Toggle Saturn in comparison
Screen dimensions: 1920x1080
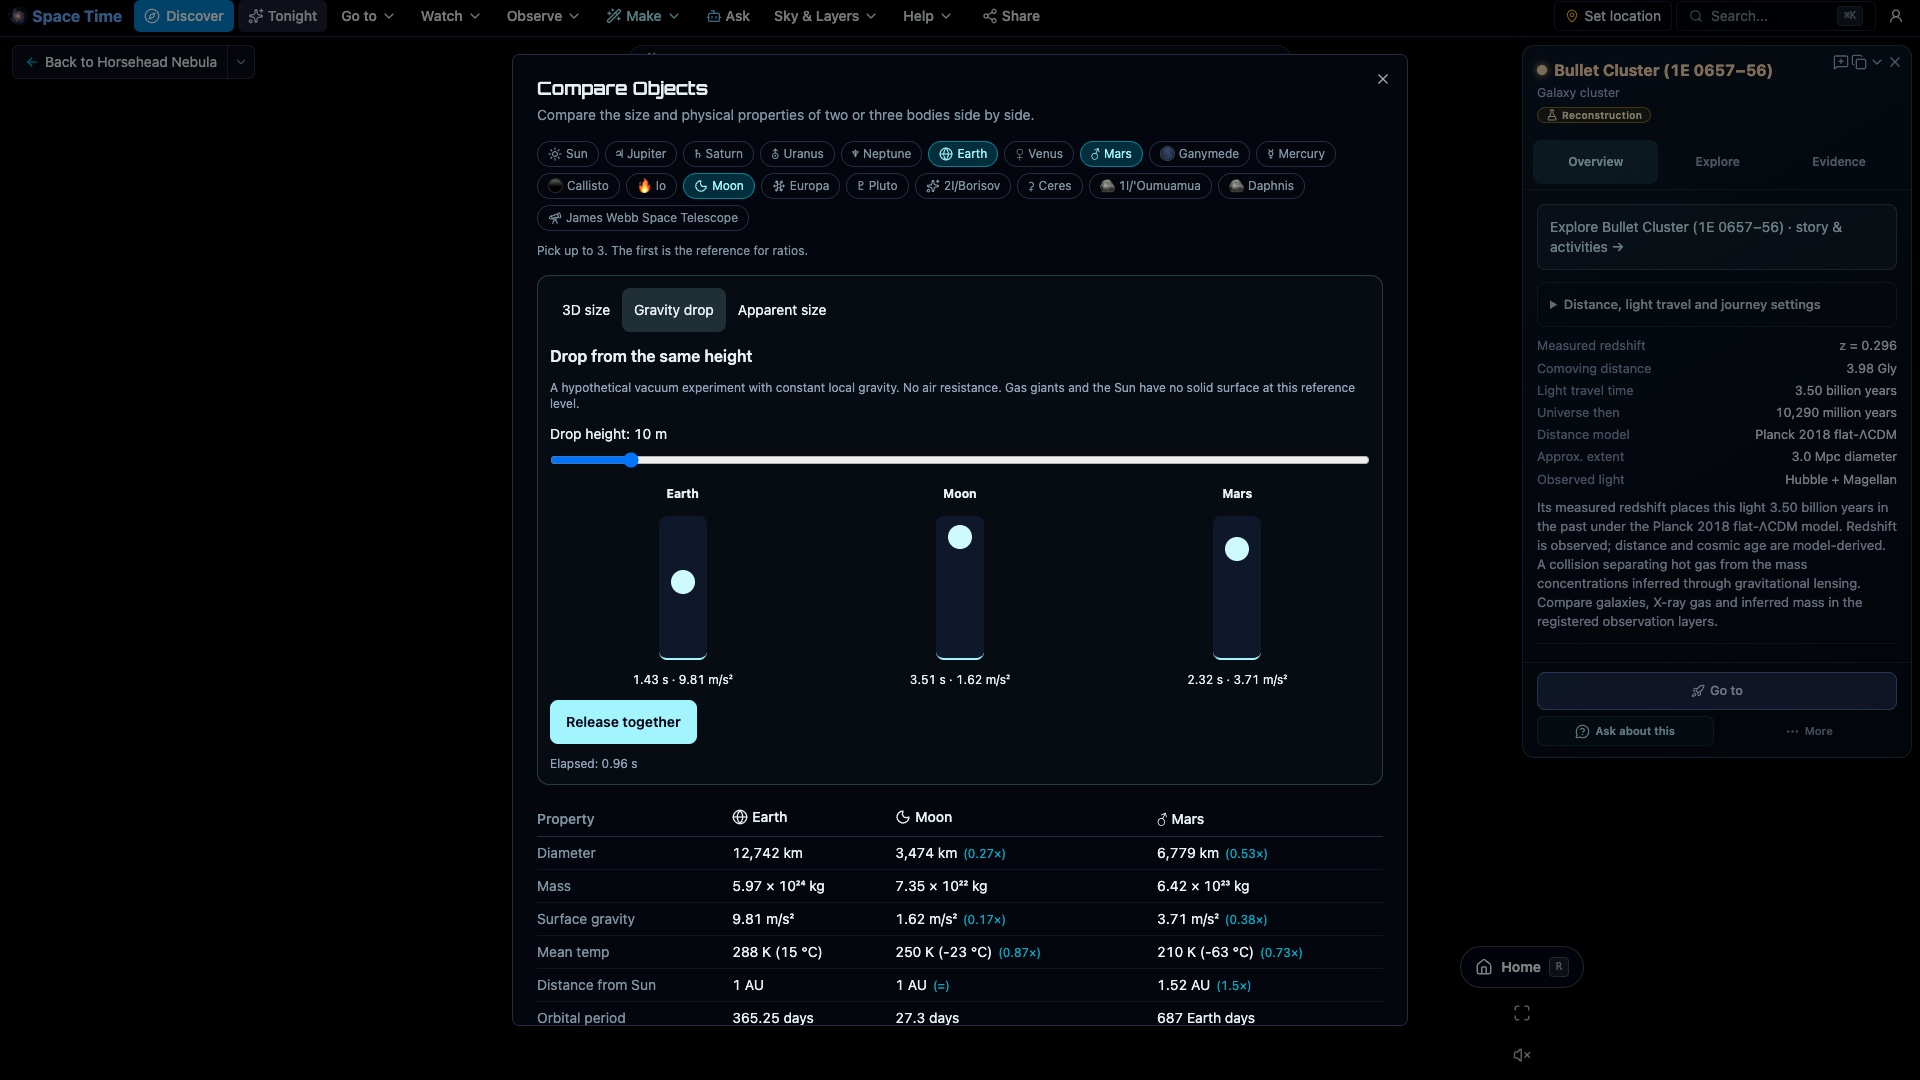pyautogui.click(x=718, y=154)
